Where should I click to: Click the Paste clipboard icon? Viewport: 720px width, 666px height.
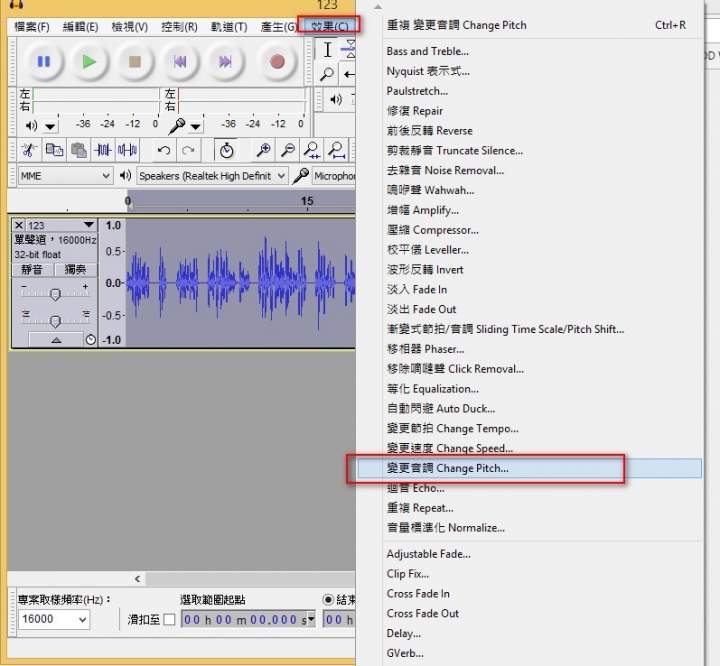[79, 150]
